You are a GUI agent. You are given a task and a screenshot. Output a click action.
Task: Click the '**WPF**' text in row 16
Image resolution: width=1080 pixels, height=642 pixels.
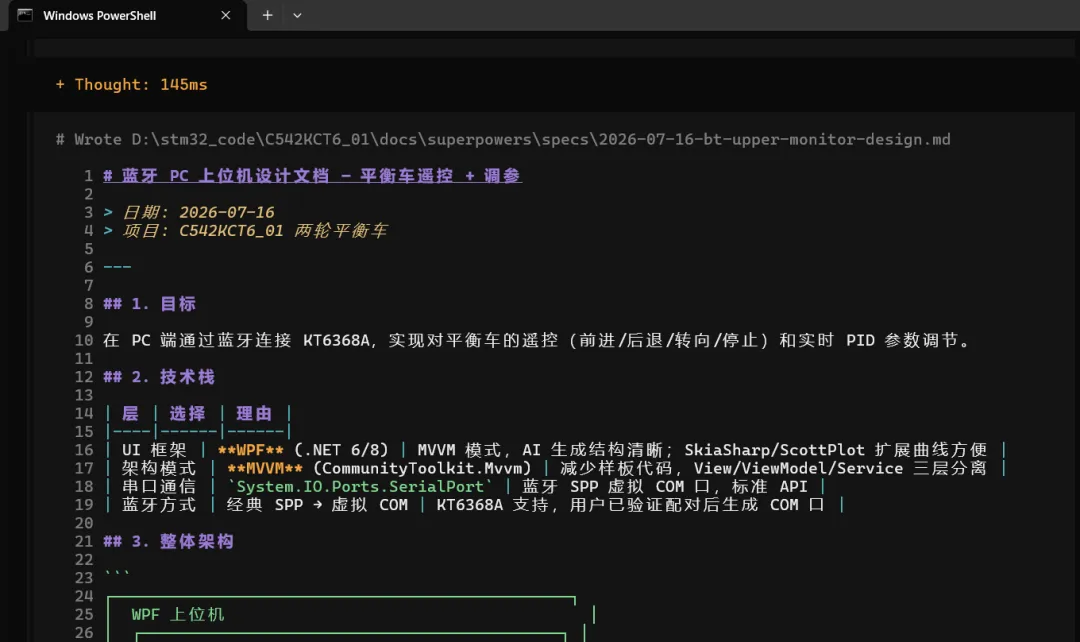[251, 450]
